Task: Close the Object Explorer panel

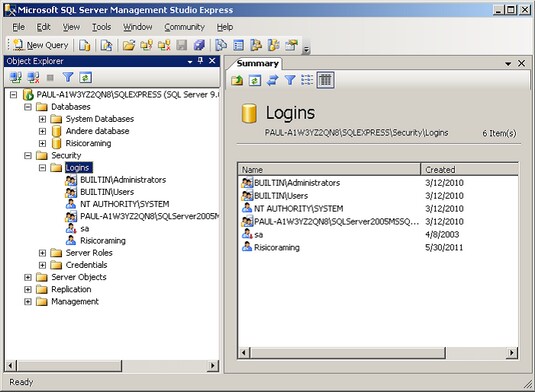Action: pos(212,61)
